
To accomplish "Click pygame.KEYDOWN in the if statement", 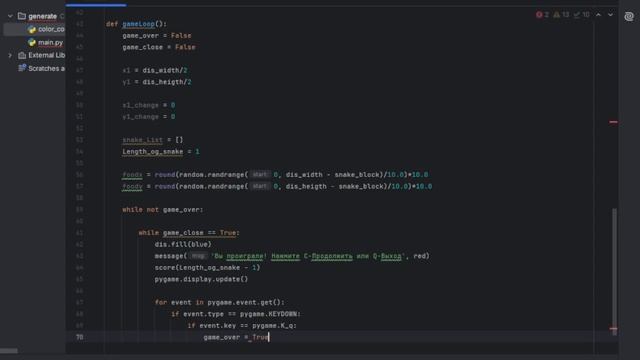I will (269, 314).
